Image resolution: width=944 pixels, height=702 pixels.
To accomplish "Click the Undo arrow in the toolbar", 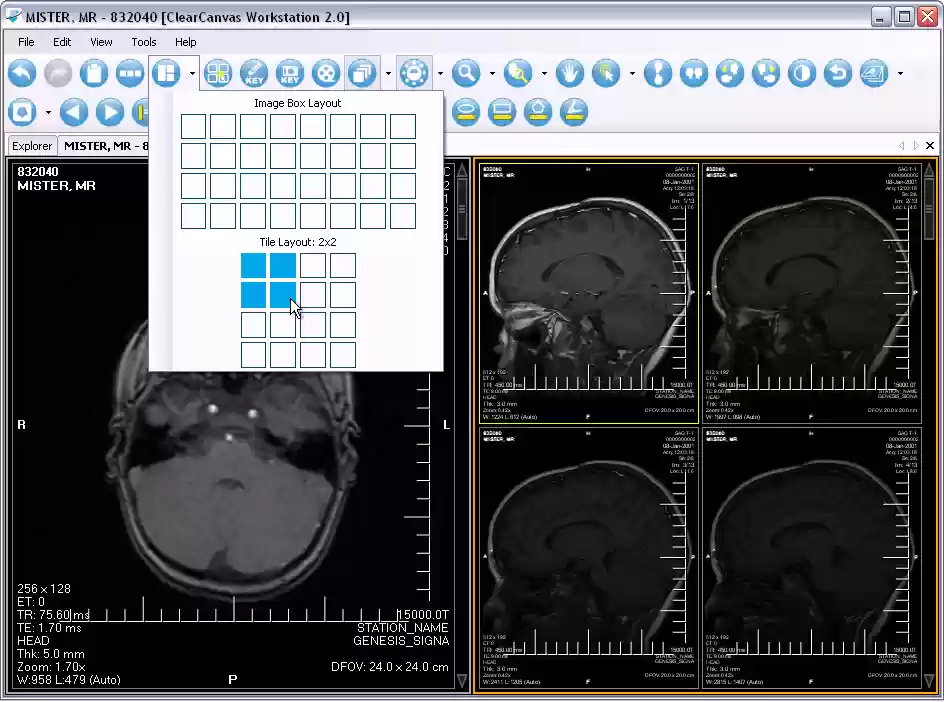I will click(x=22, y=73).
